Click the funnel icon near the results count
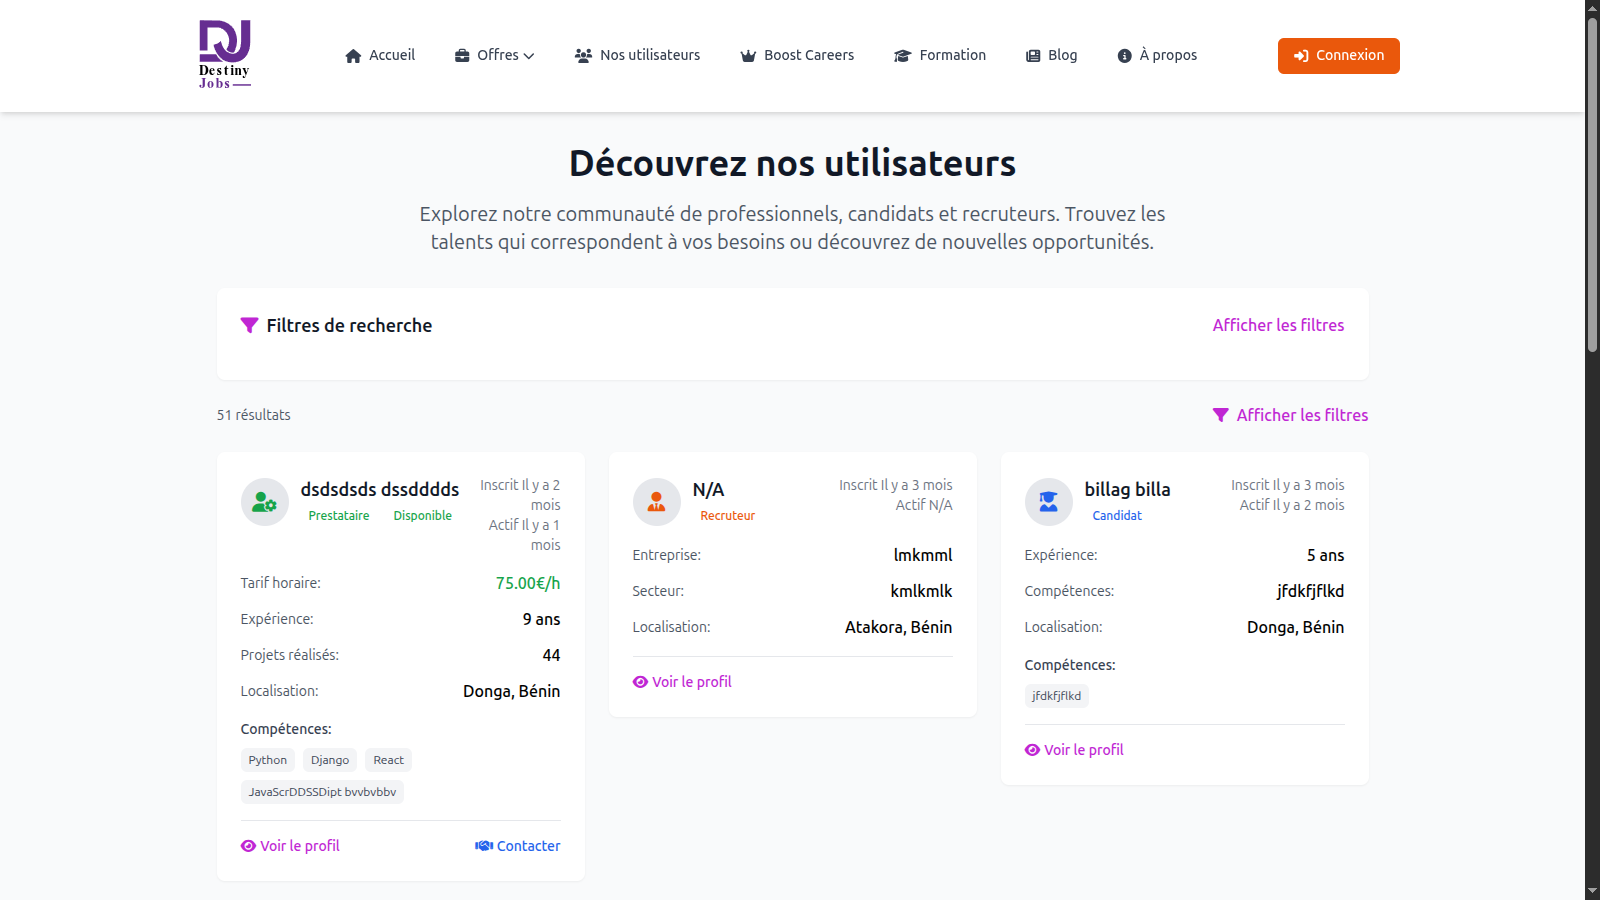 [1221, 415]
